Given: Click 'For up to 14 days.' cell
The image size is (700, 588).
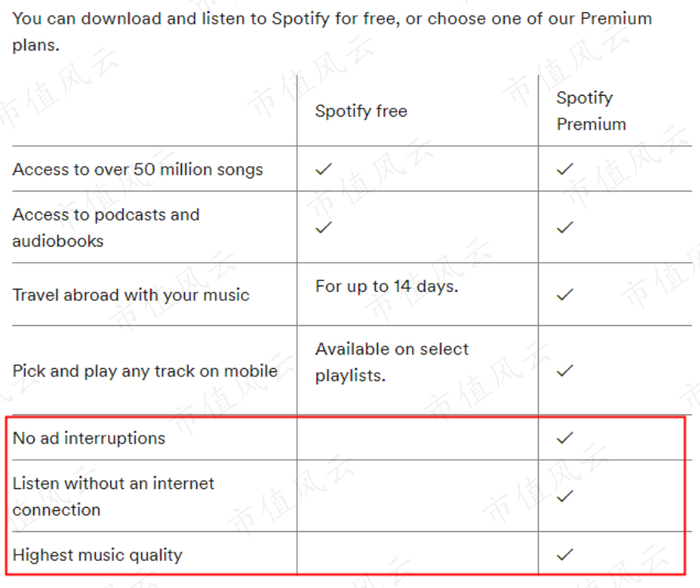Looking at the screenshot, I should click(x=386, y=286).
